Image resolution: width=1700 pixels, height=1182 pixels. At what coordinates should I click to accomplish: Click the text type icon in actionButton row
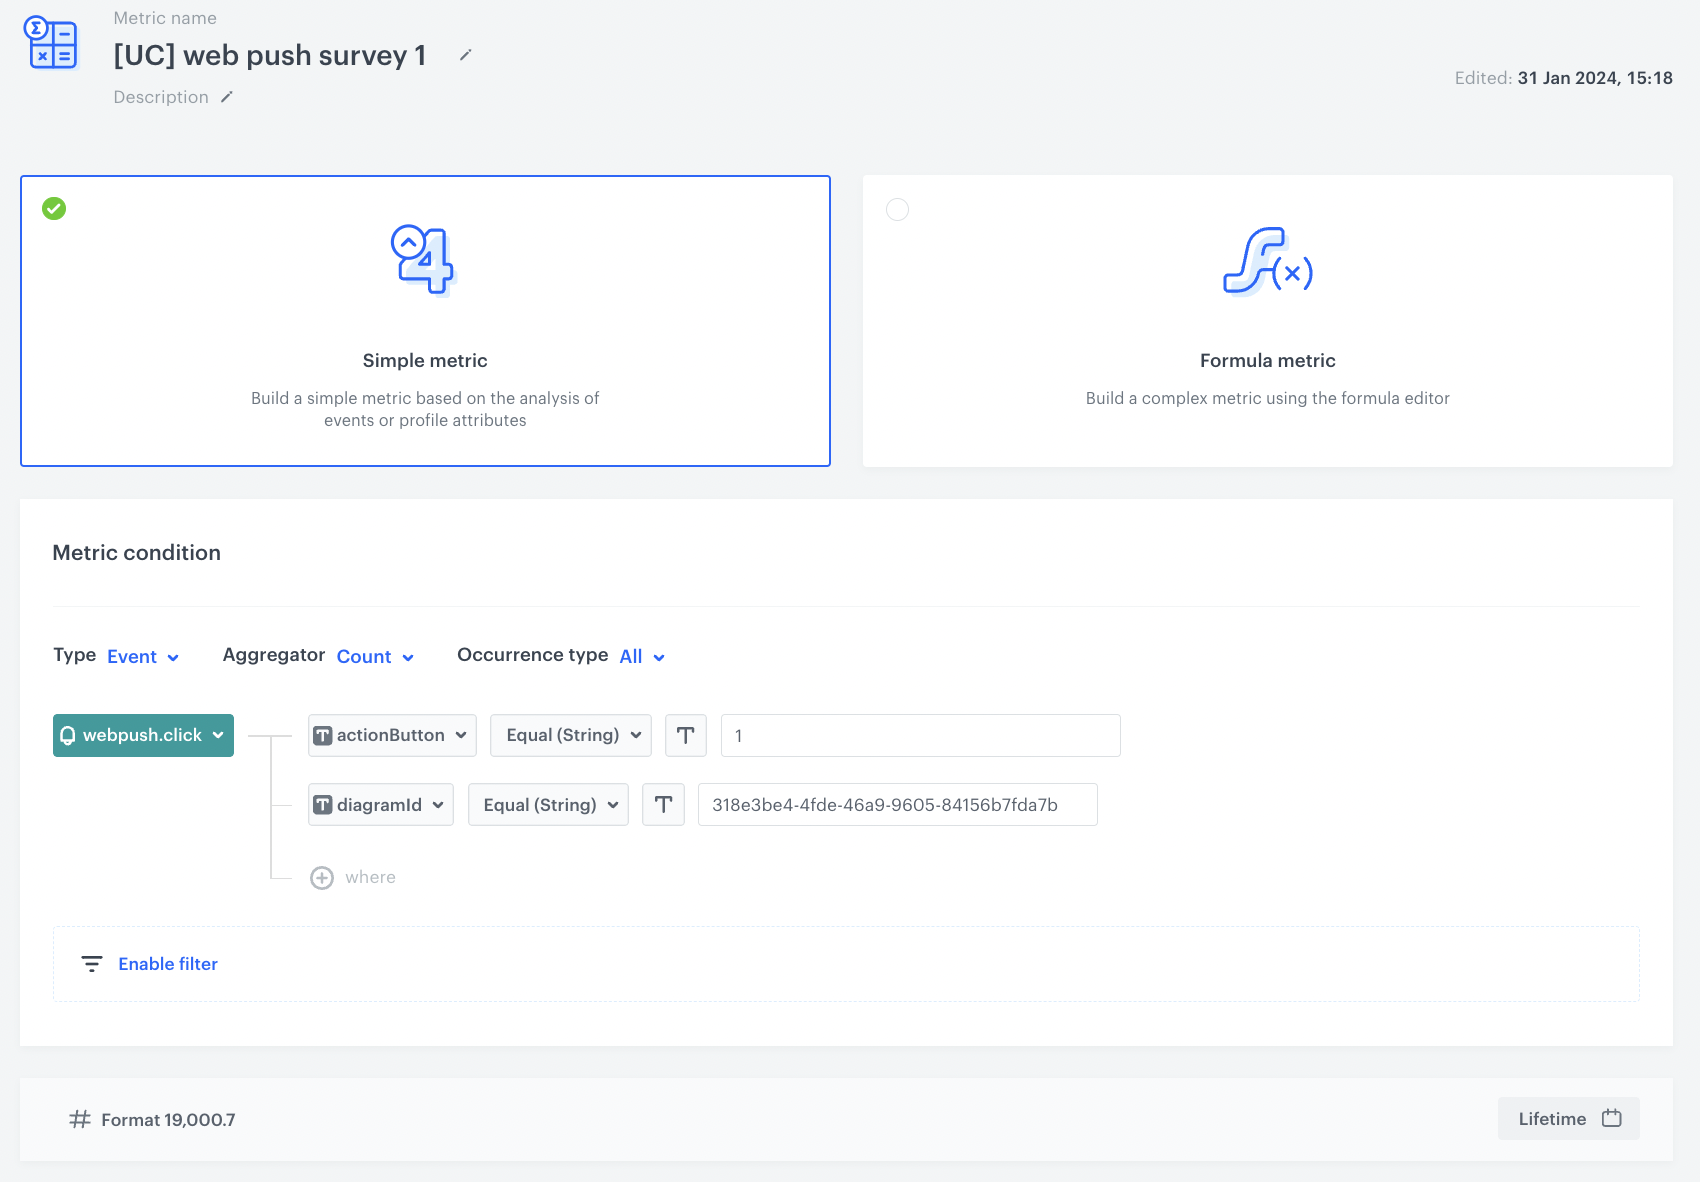coord(686,736)
